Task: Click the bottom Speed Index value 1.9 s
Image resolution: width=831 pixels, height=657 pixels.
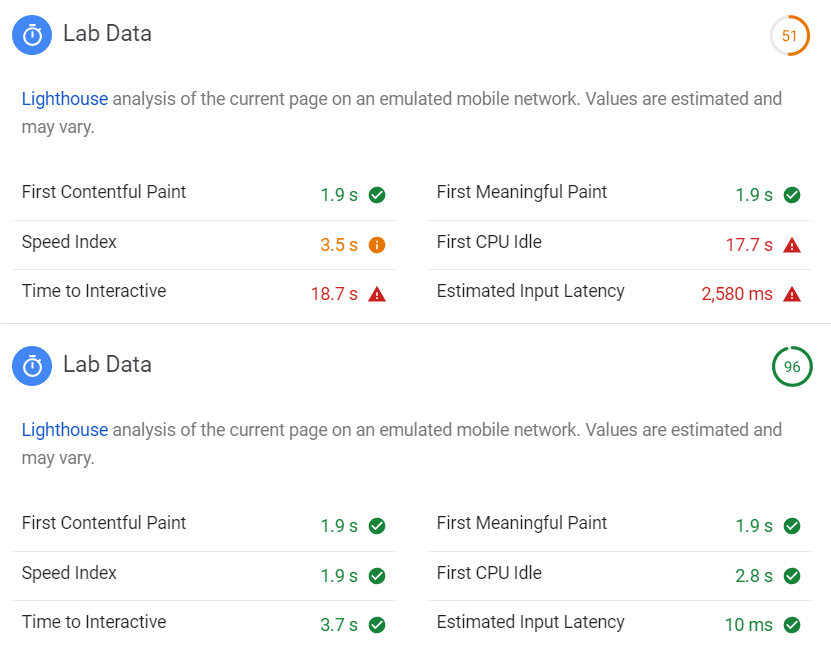Action: coord(339,576)
